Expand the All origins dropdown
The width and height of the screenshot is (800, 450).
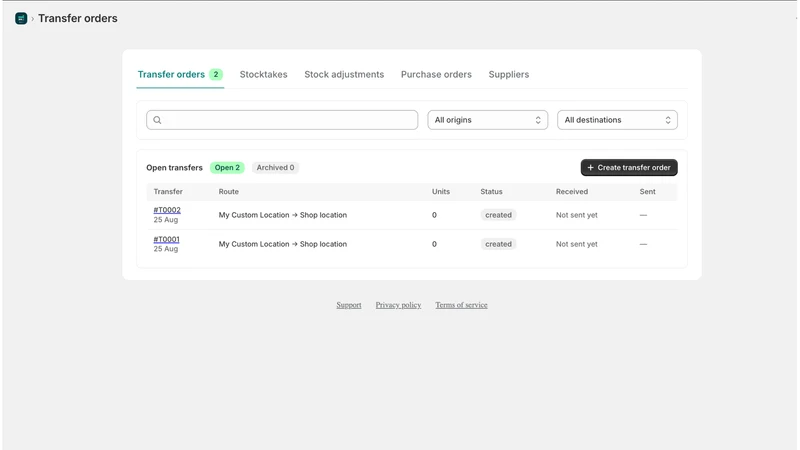click(x=488, y=120)
